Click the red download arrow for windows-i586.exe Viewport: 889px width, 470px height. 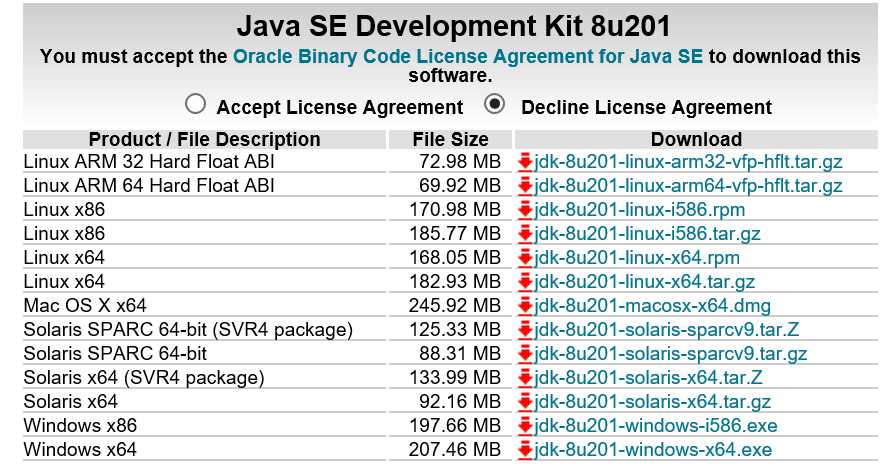coord(525,426)
